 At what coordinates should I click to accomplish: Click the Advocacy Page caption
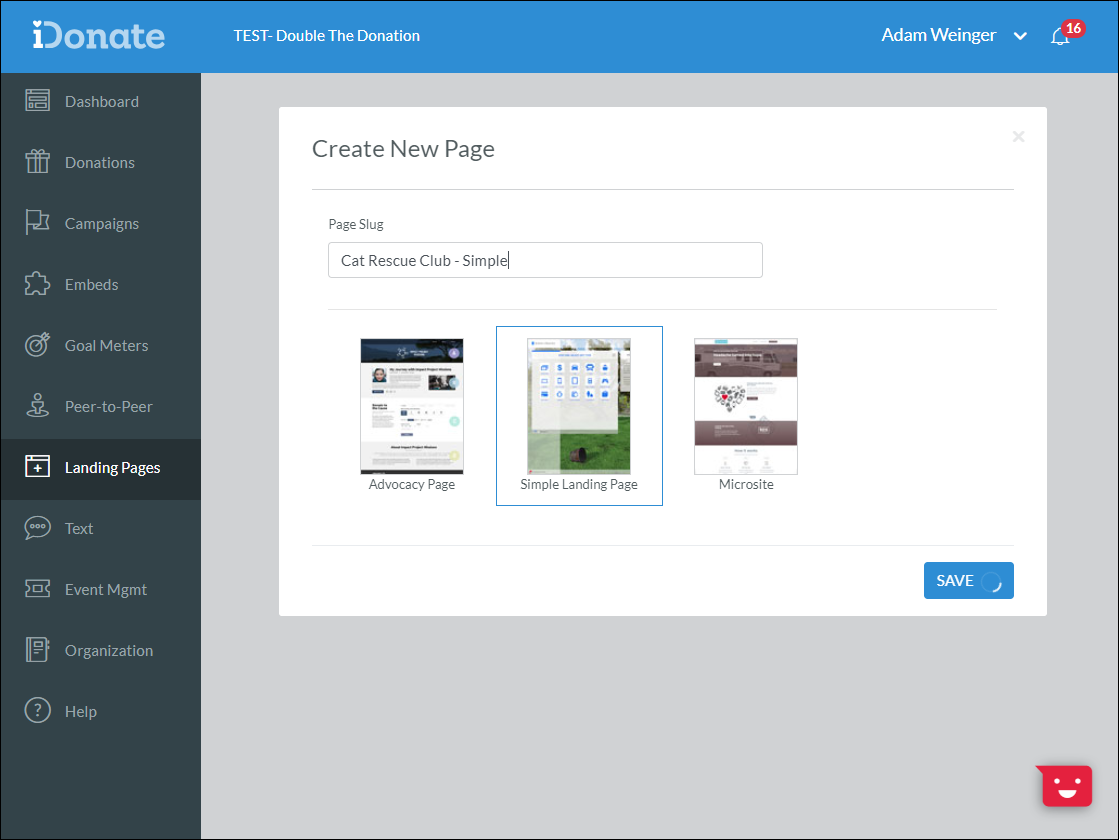pyautogui.click(x=412, y=485)
